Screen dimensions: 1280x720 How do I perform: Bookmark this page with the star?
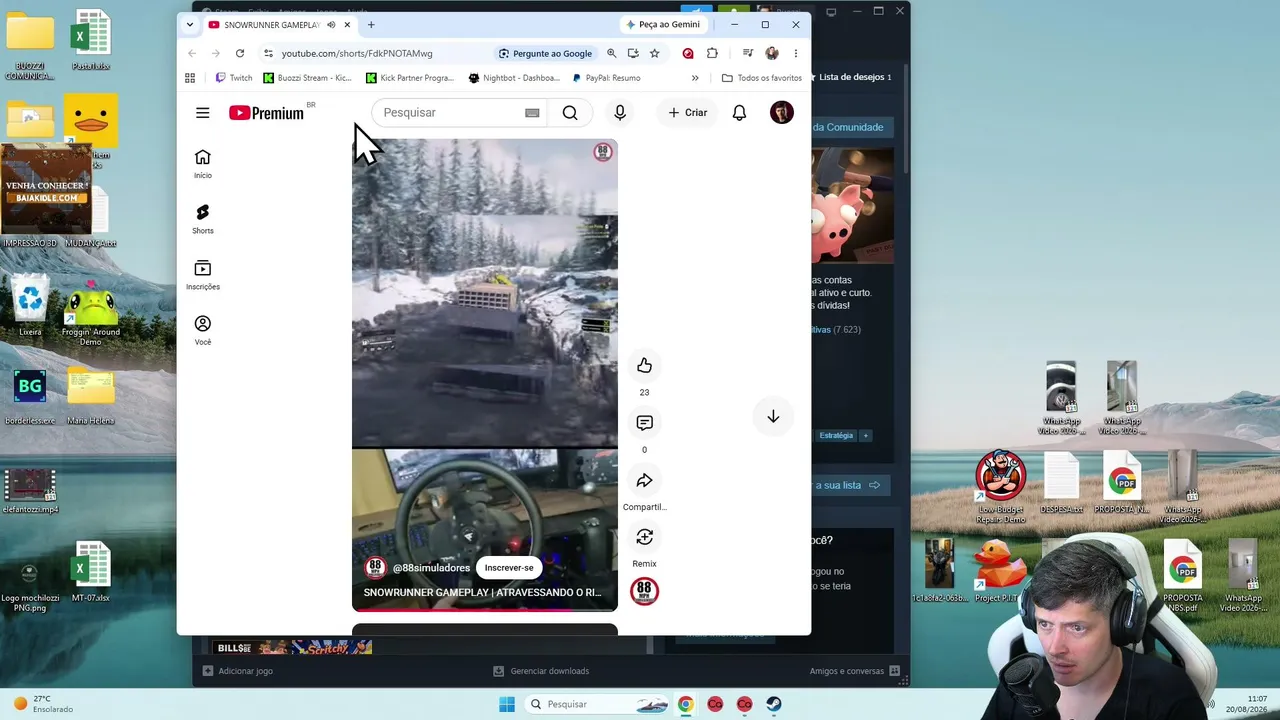pyautogui.click(x=655, y=53)
